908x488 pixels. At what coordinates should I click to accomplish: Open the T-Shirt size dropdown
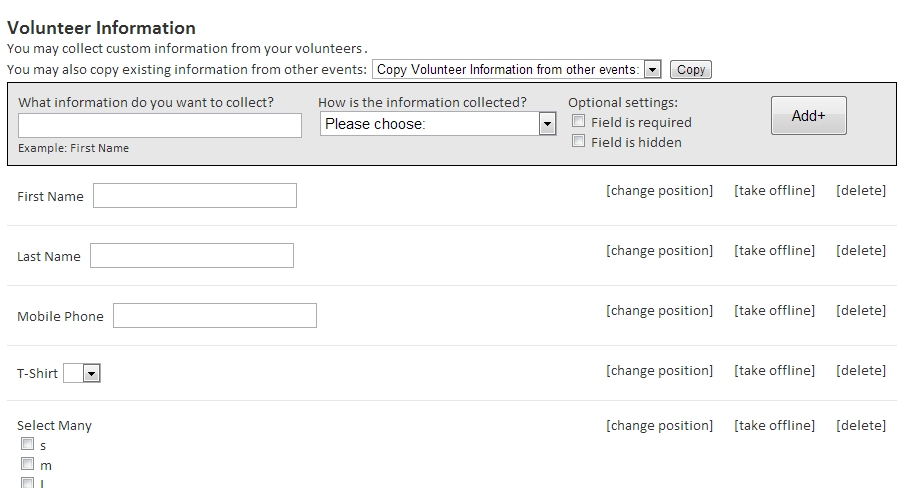pos(82,373)
